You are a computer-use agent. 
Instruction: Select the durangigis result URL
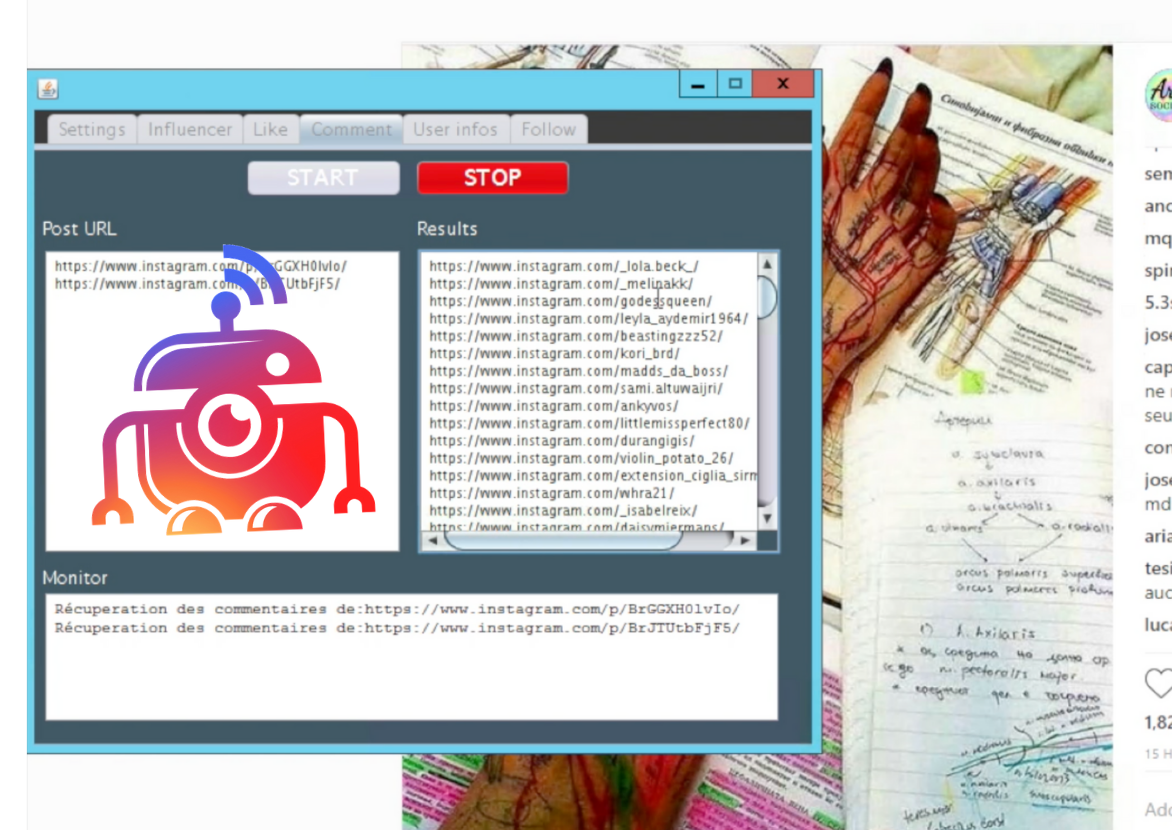[561, 441]
